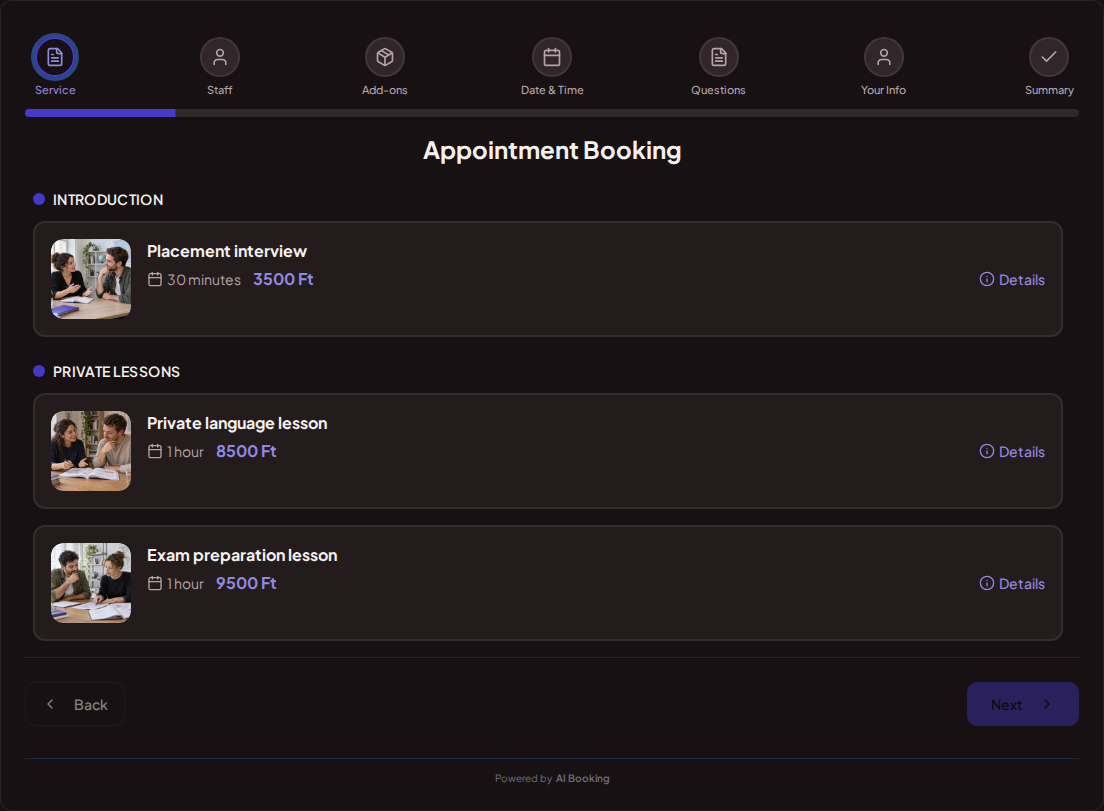This screenshot has width=1104, height=811.
Task: Click the Next button
Action: tap(1022, 704)
